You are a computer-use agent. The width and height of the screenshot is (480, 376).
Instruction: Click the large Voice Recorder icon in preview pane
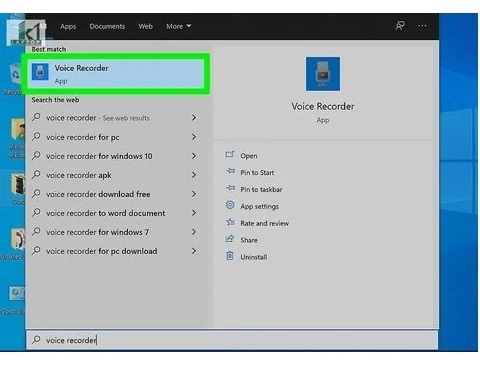click(x=323, y=74)
